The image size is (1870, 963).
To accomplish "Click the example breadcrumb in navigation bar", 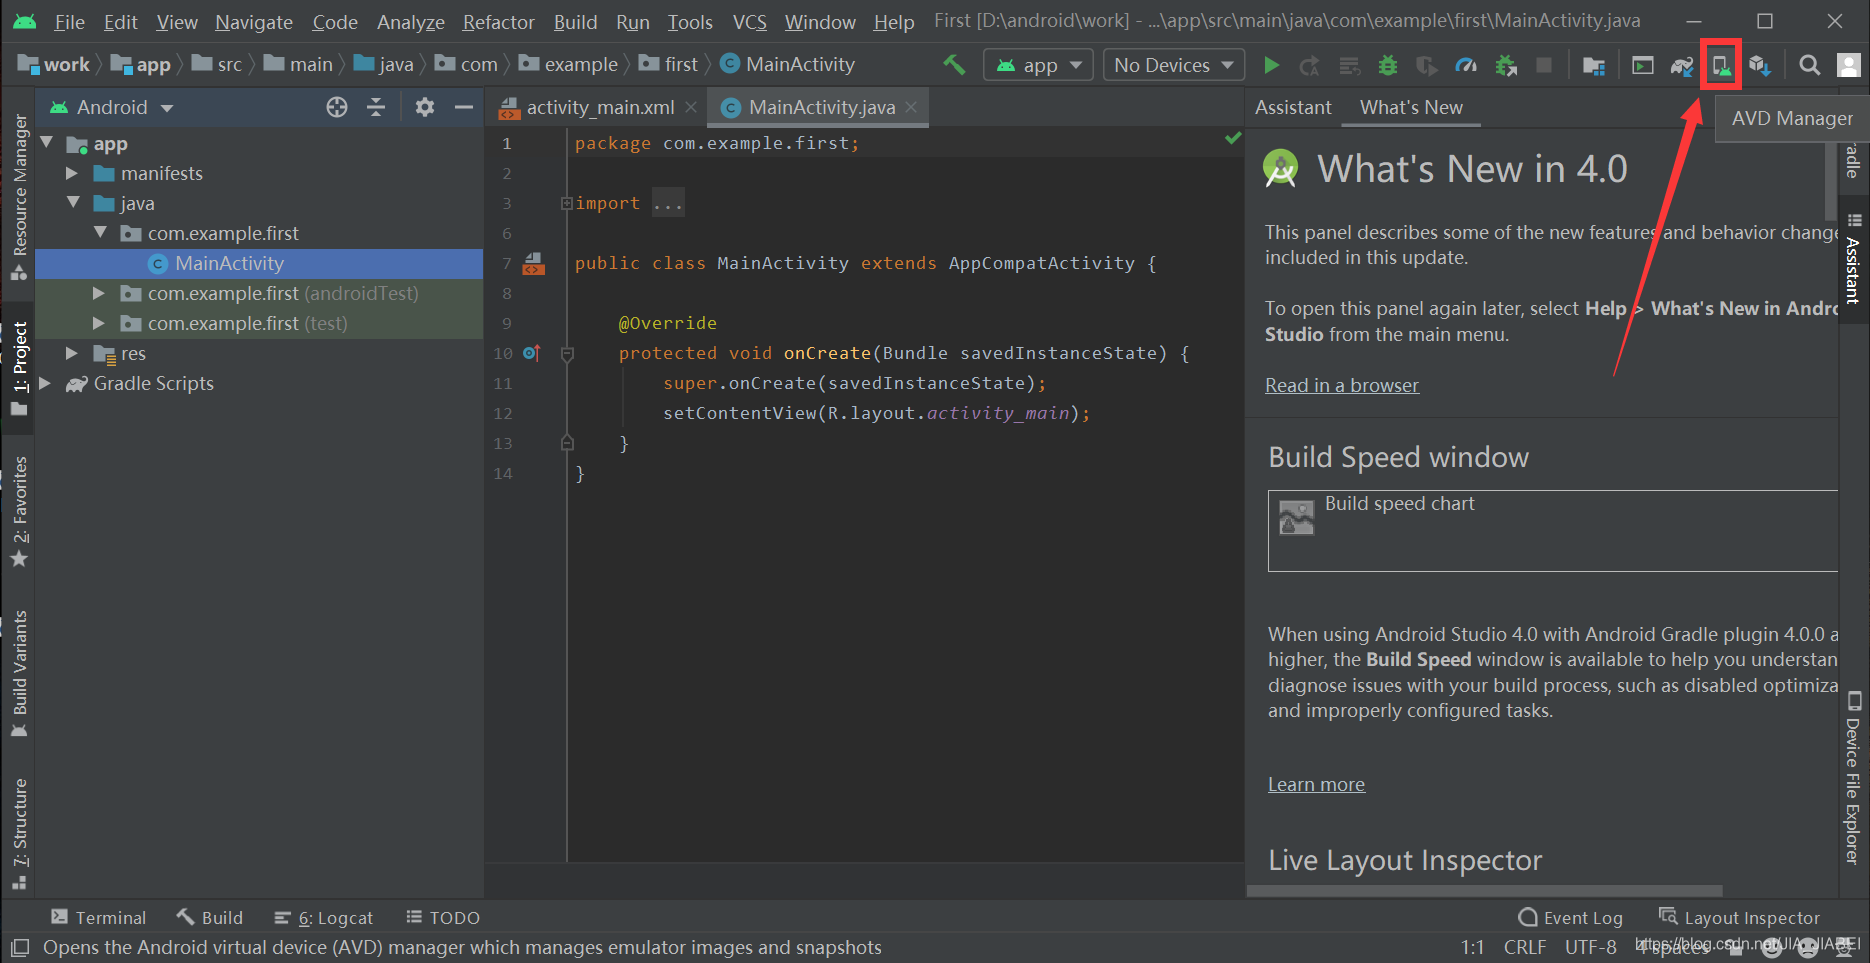I will point(568,65).
